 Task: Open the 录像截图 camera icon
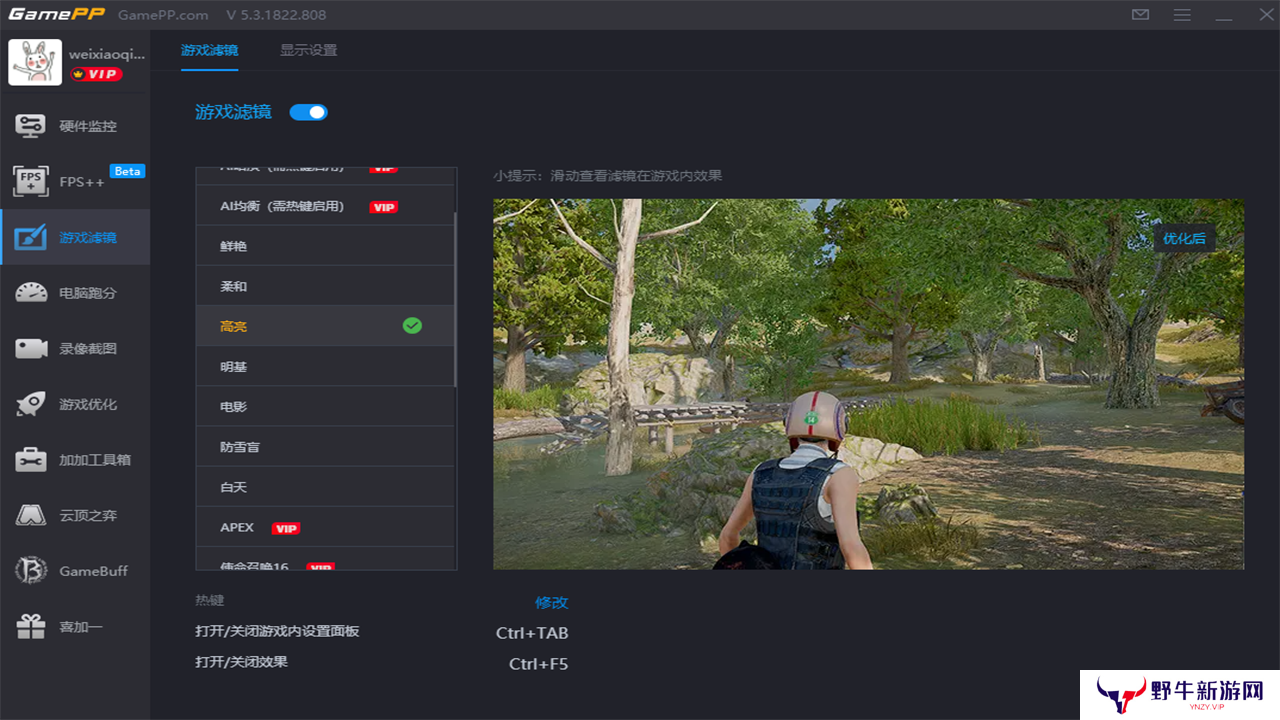pyautogui.click(x=31, y=348)
